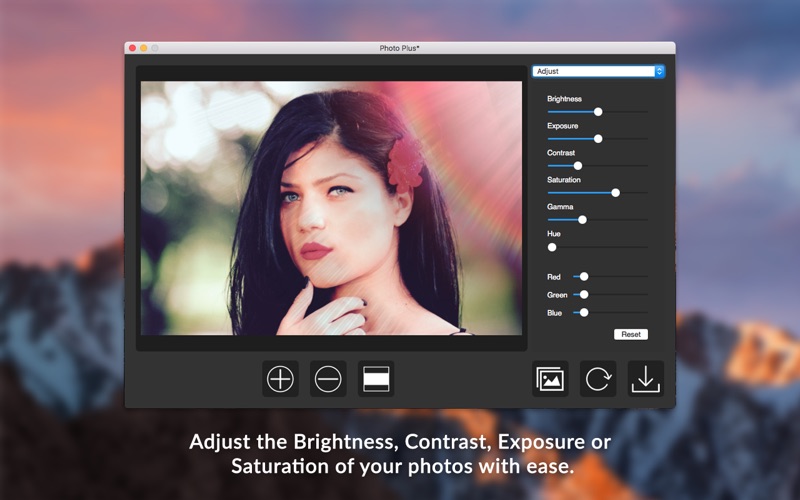
Task: Click the split compare view icon
Action: coord(376,379)
